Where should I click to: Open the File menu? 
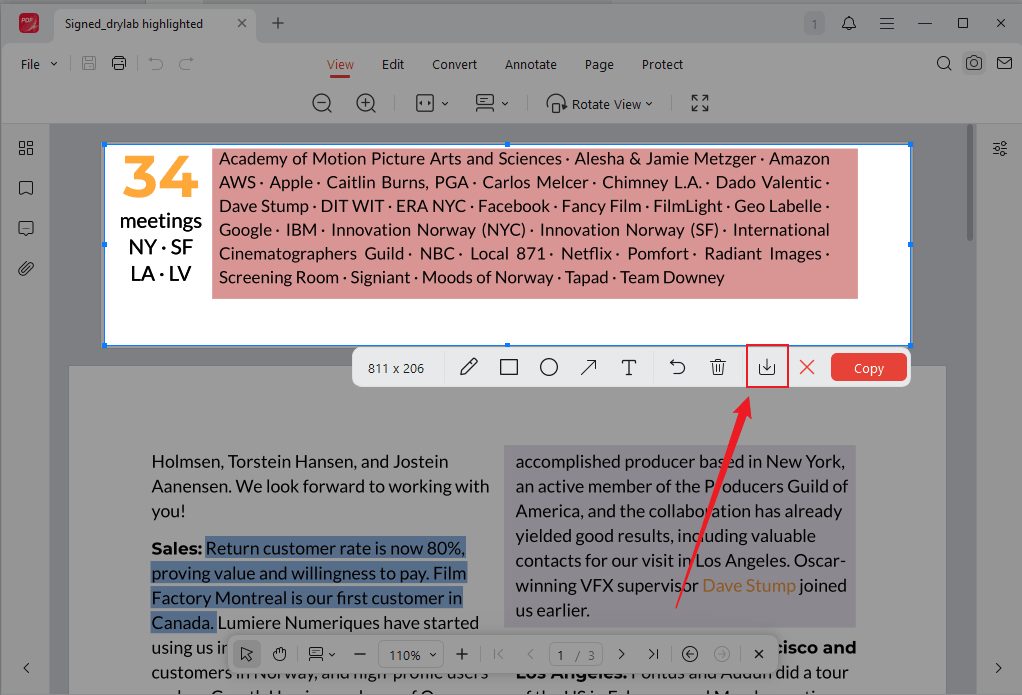(x=38, y=64)
